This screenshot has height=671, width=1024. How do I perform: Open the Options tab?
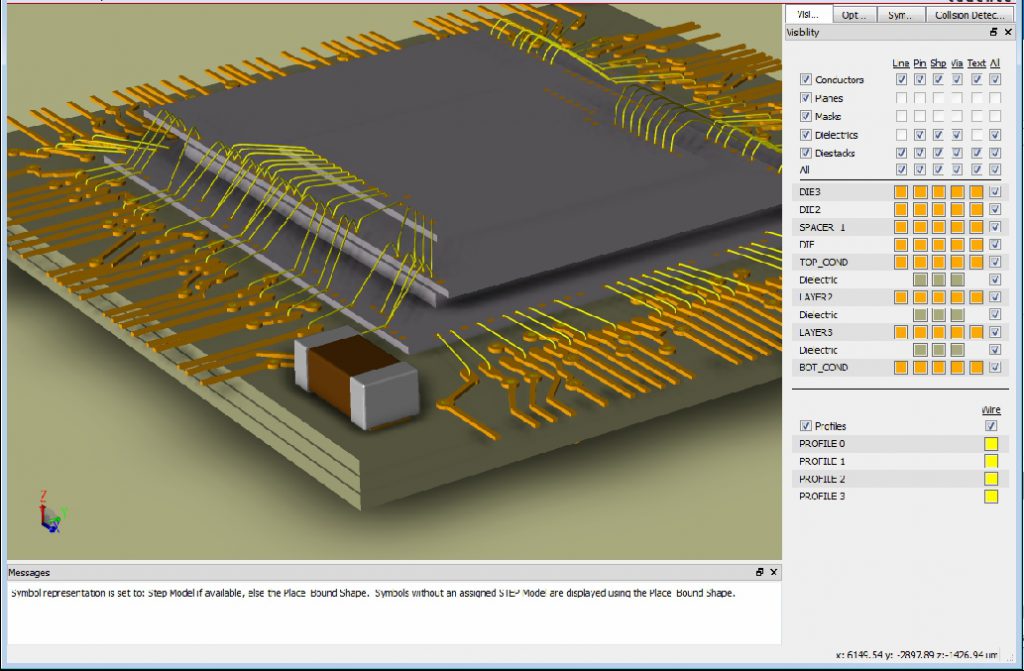click(x=854, y=15)
